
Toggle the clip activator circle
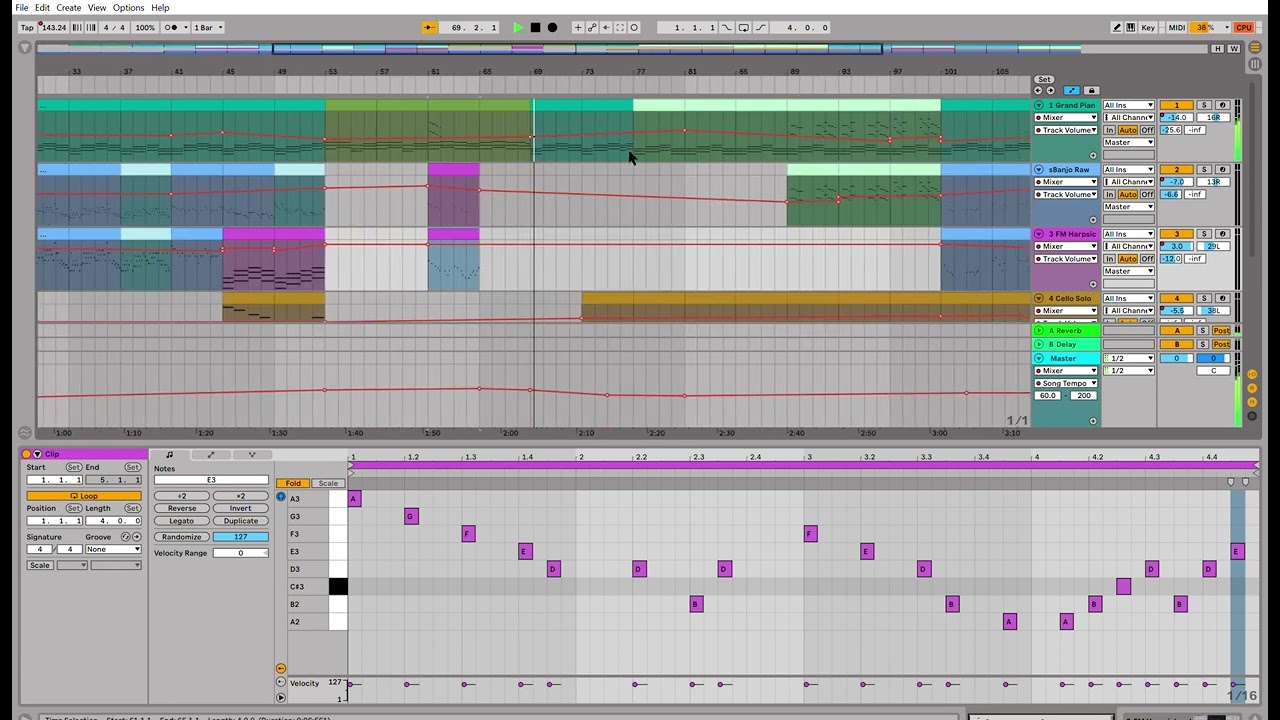26,454
